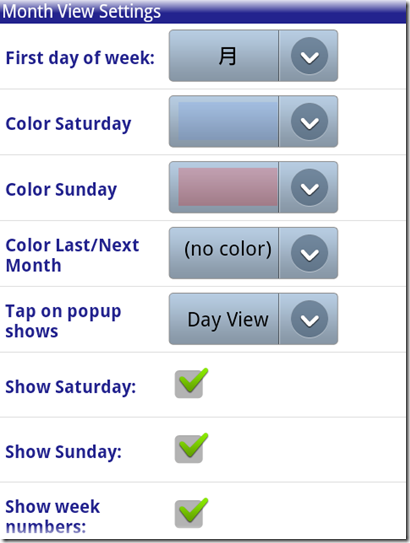Expand the Day View dropdown
This screenshot has height=543, width=410.
coord(253,319)
